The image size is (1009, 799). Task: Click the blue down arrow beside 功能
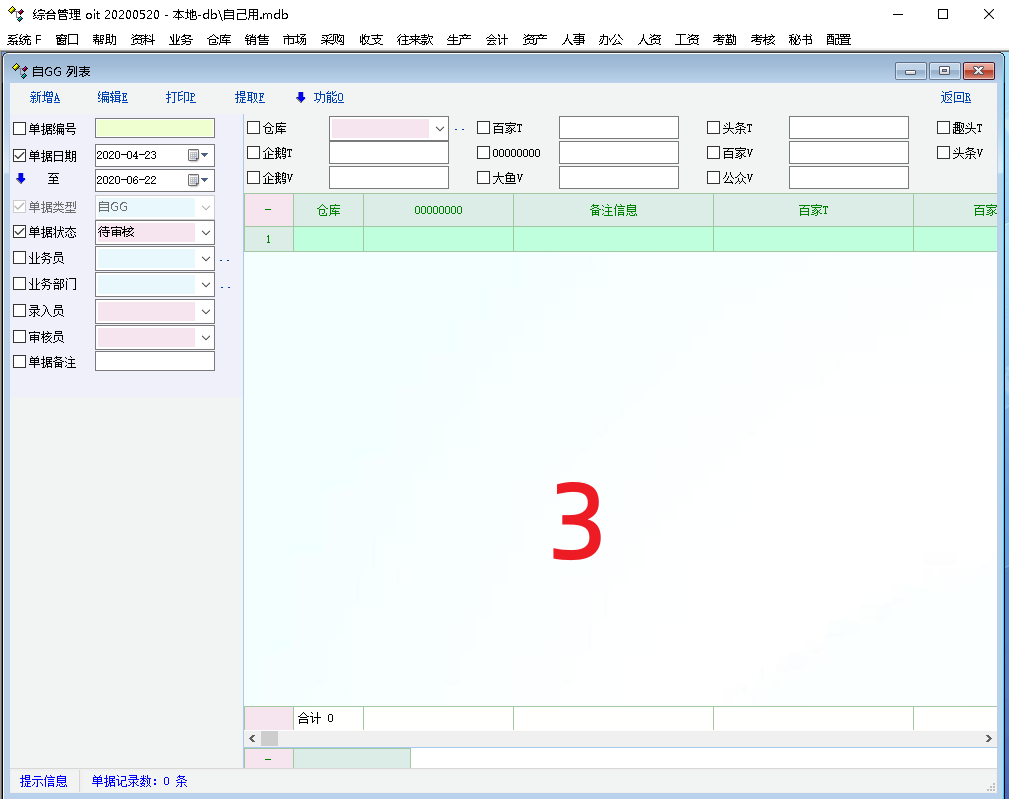pos(300,97)
